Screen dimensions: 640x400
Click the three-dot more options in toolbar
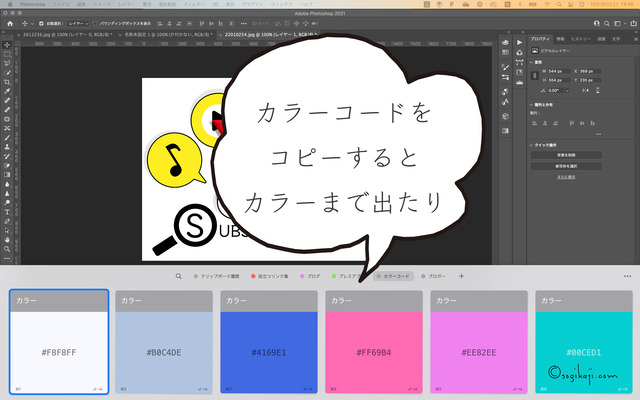pos(244,24)
